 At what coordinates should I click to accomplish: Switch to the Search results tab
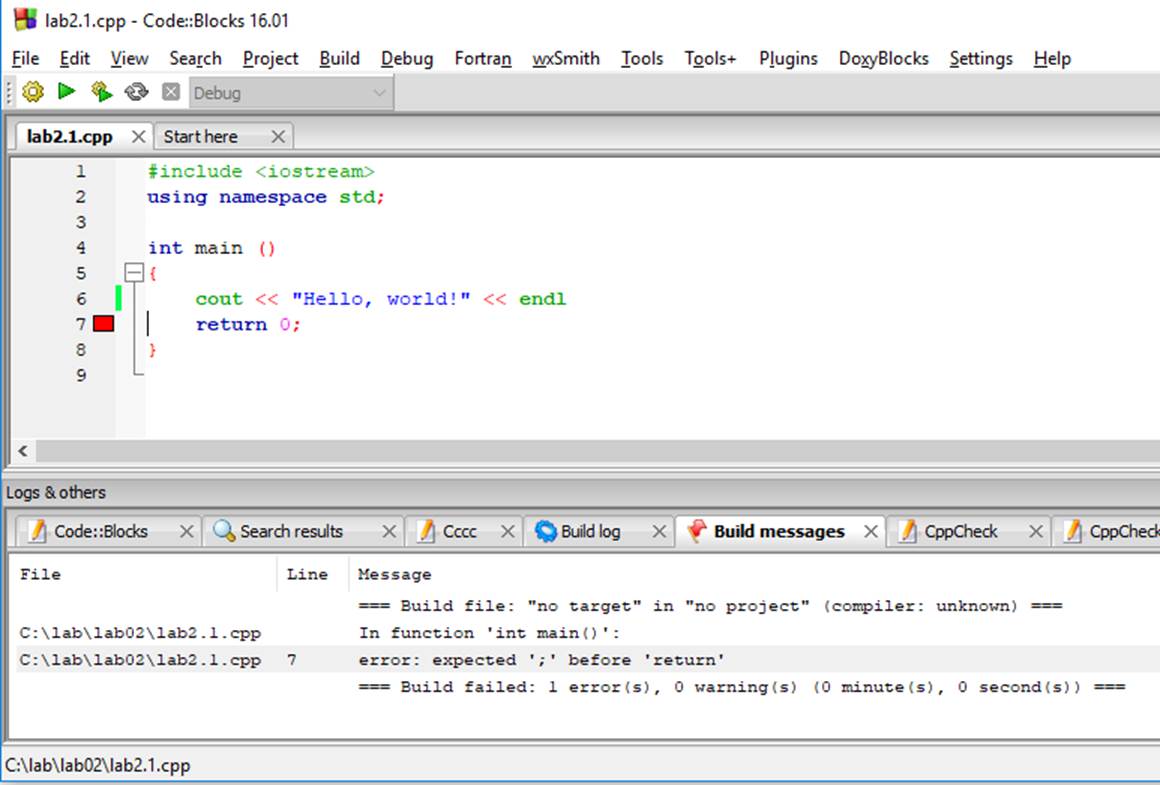291,531
